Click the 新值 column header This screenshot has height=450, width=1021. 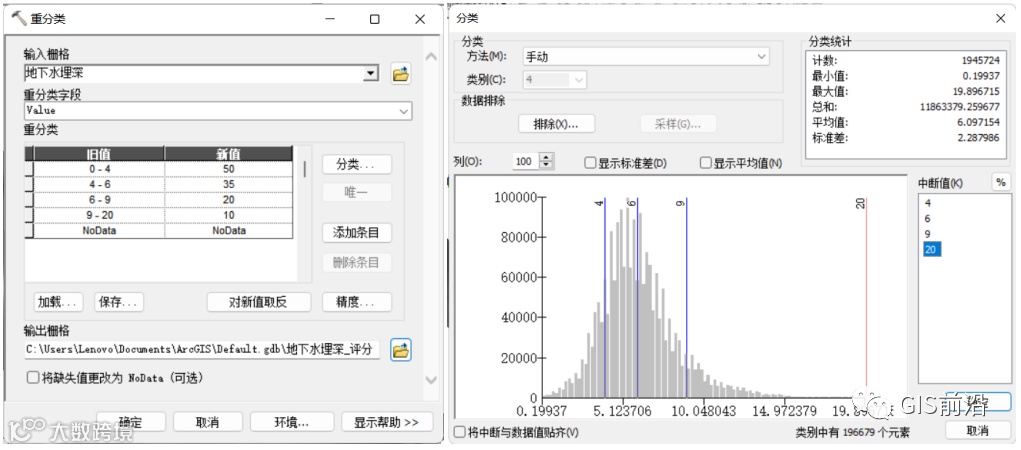coord(229,154)
